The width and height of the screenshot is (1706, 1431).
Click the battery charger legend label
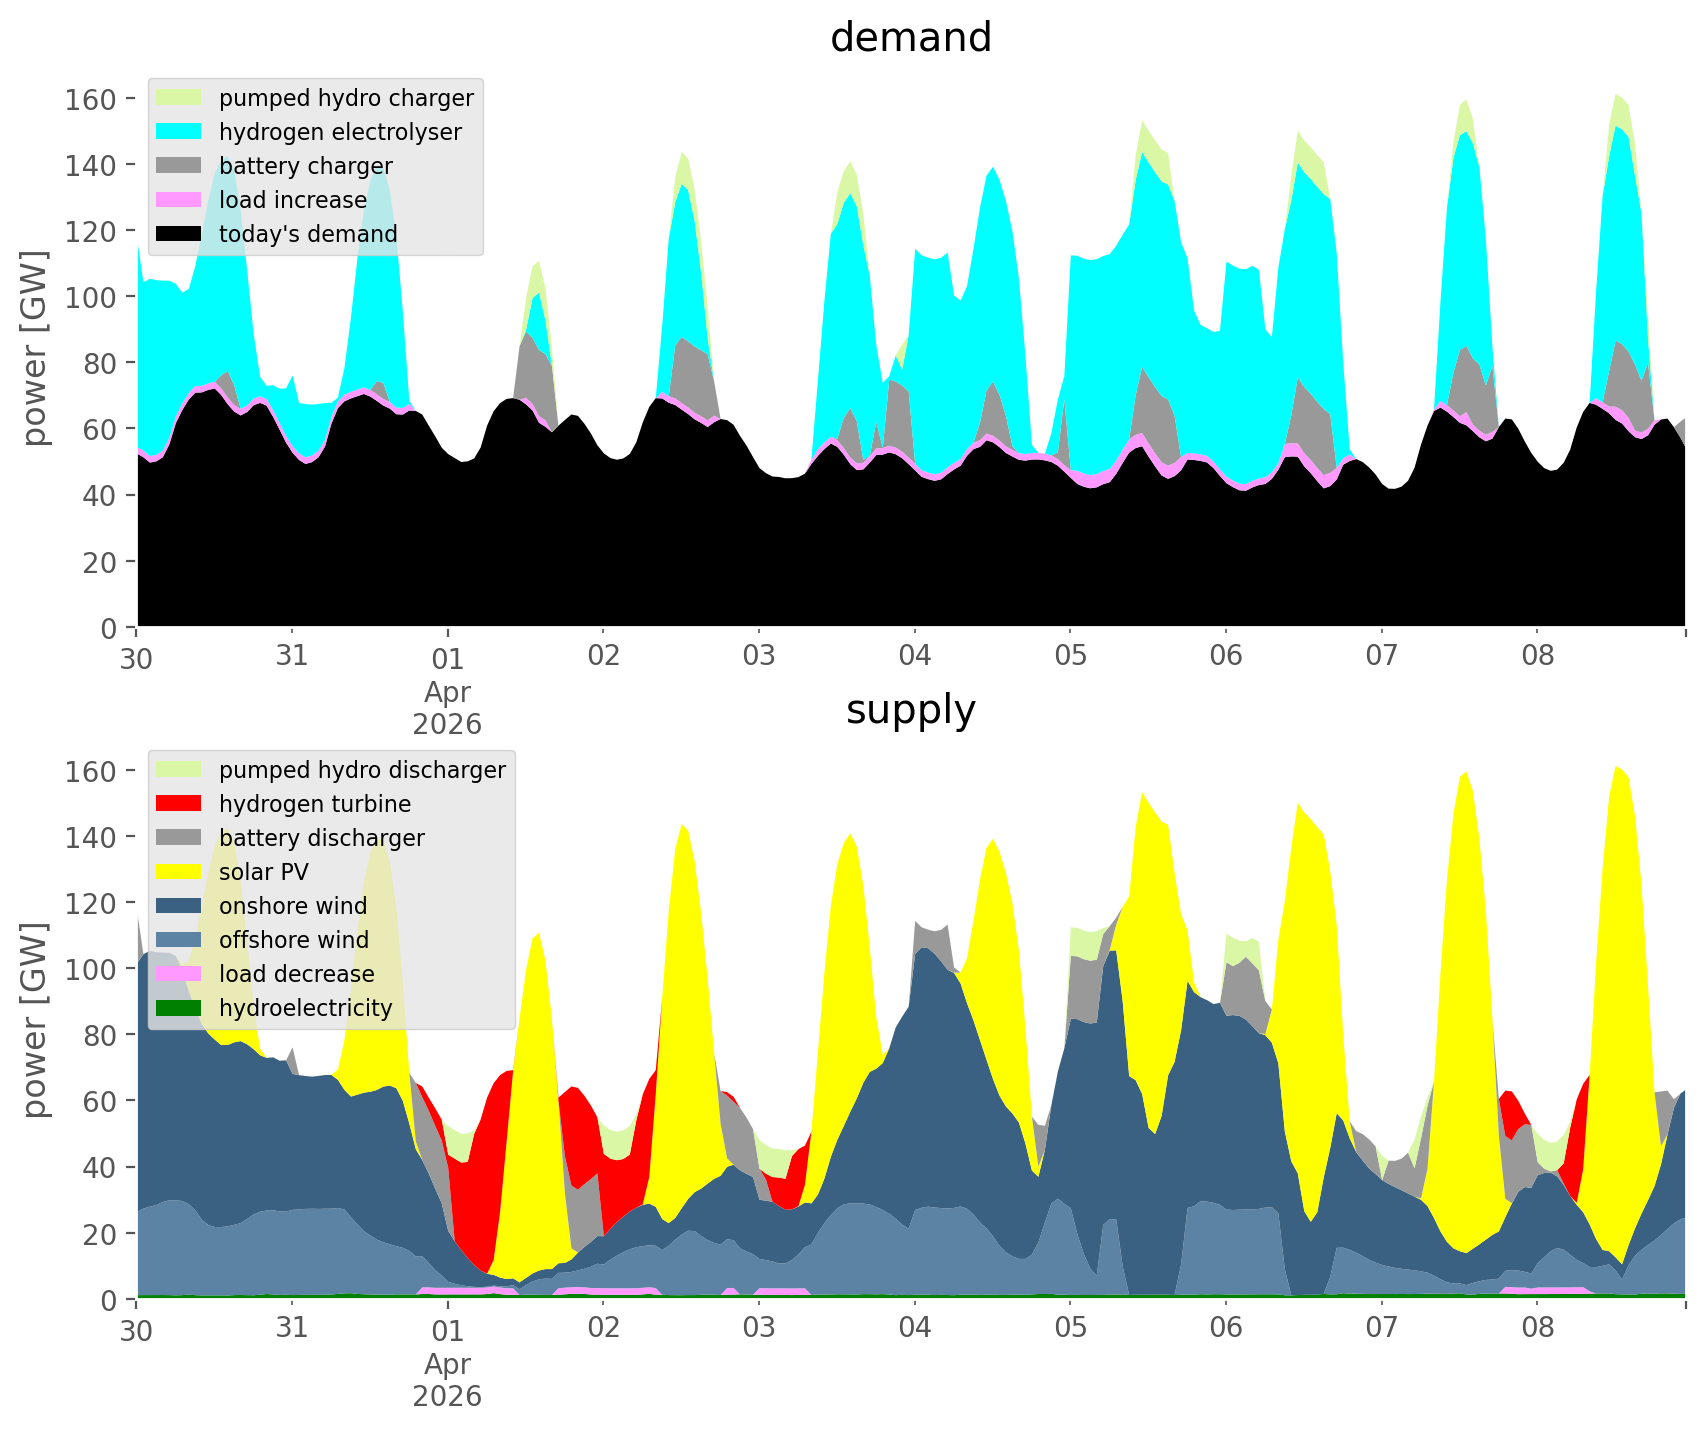[x=305, y=166]
